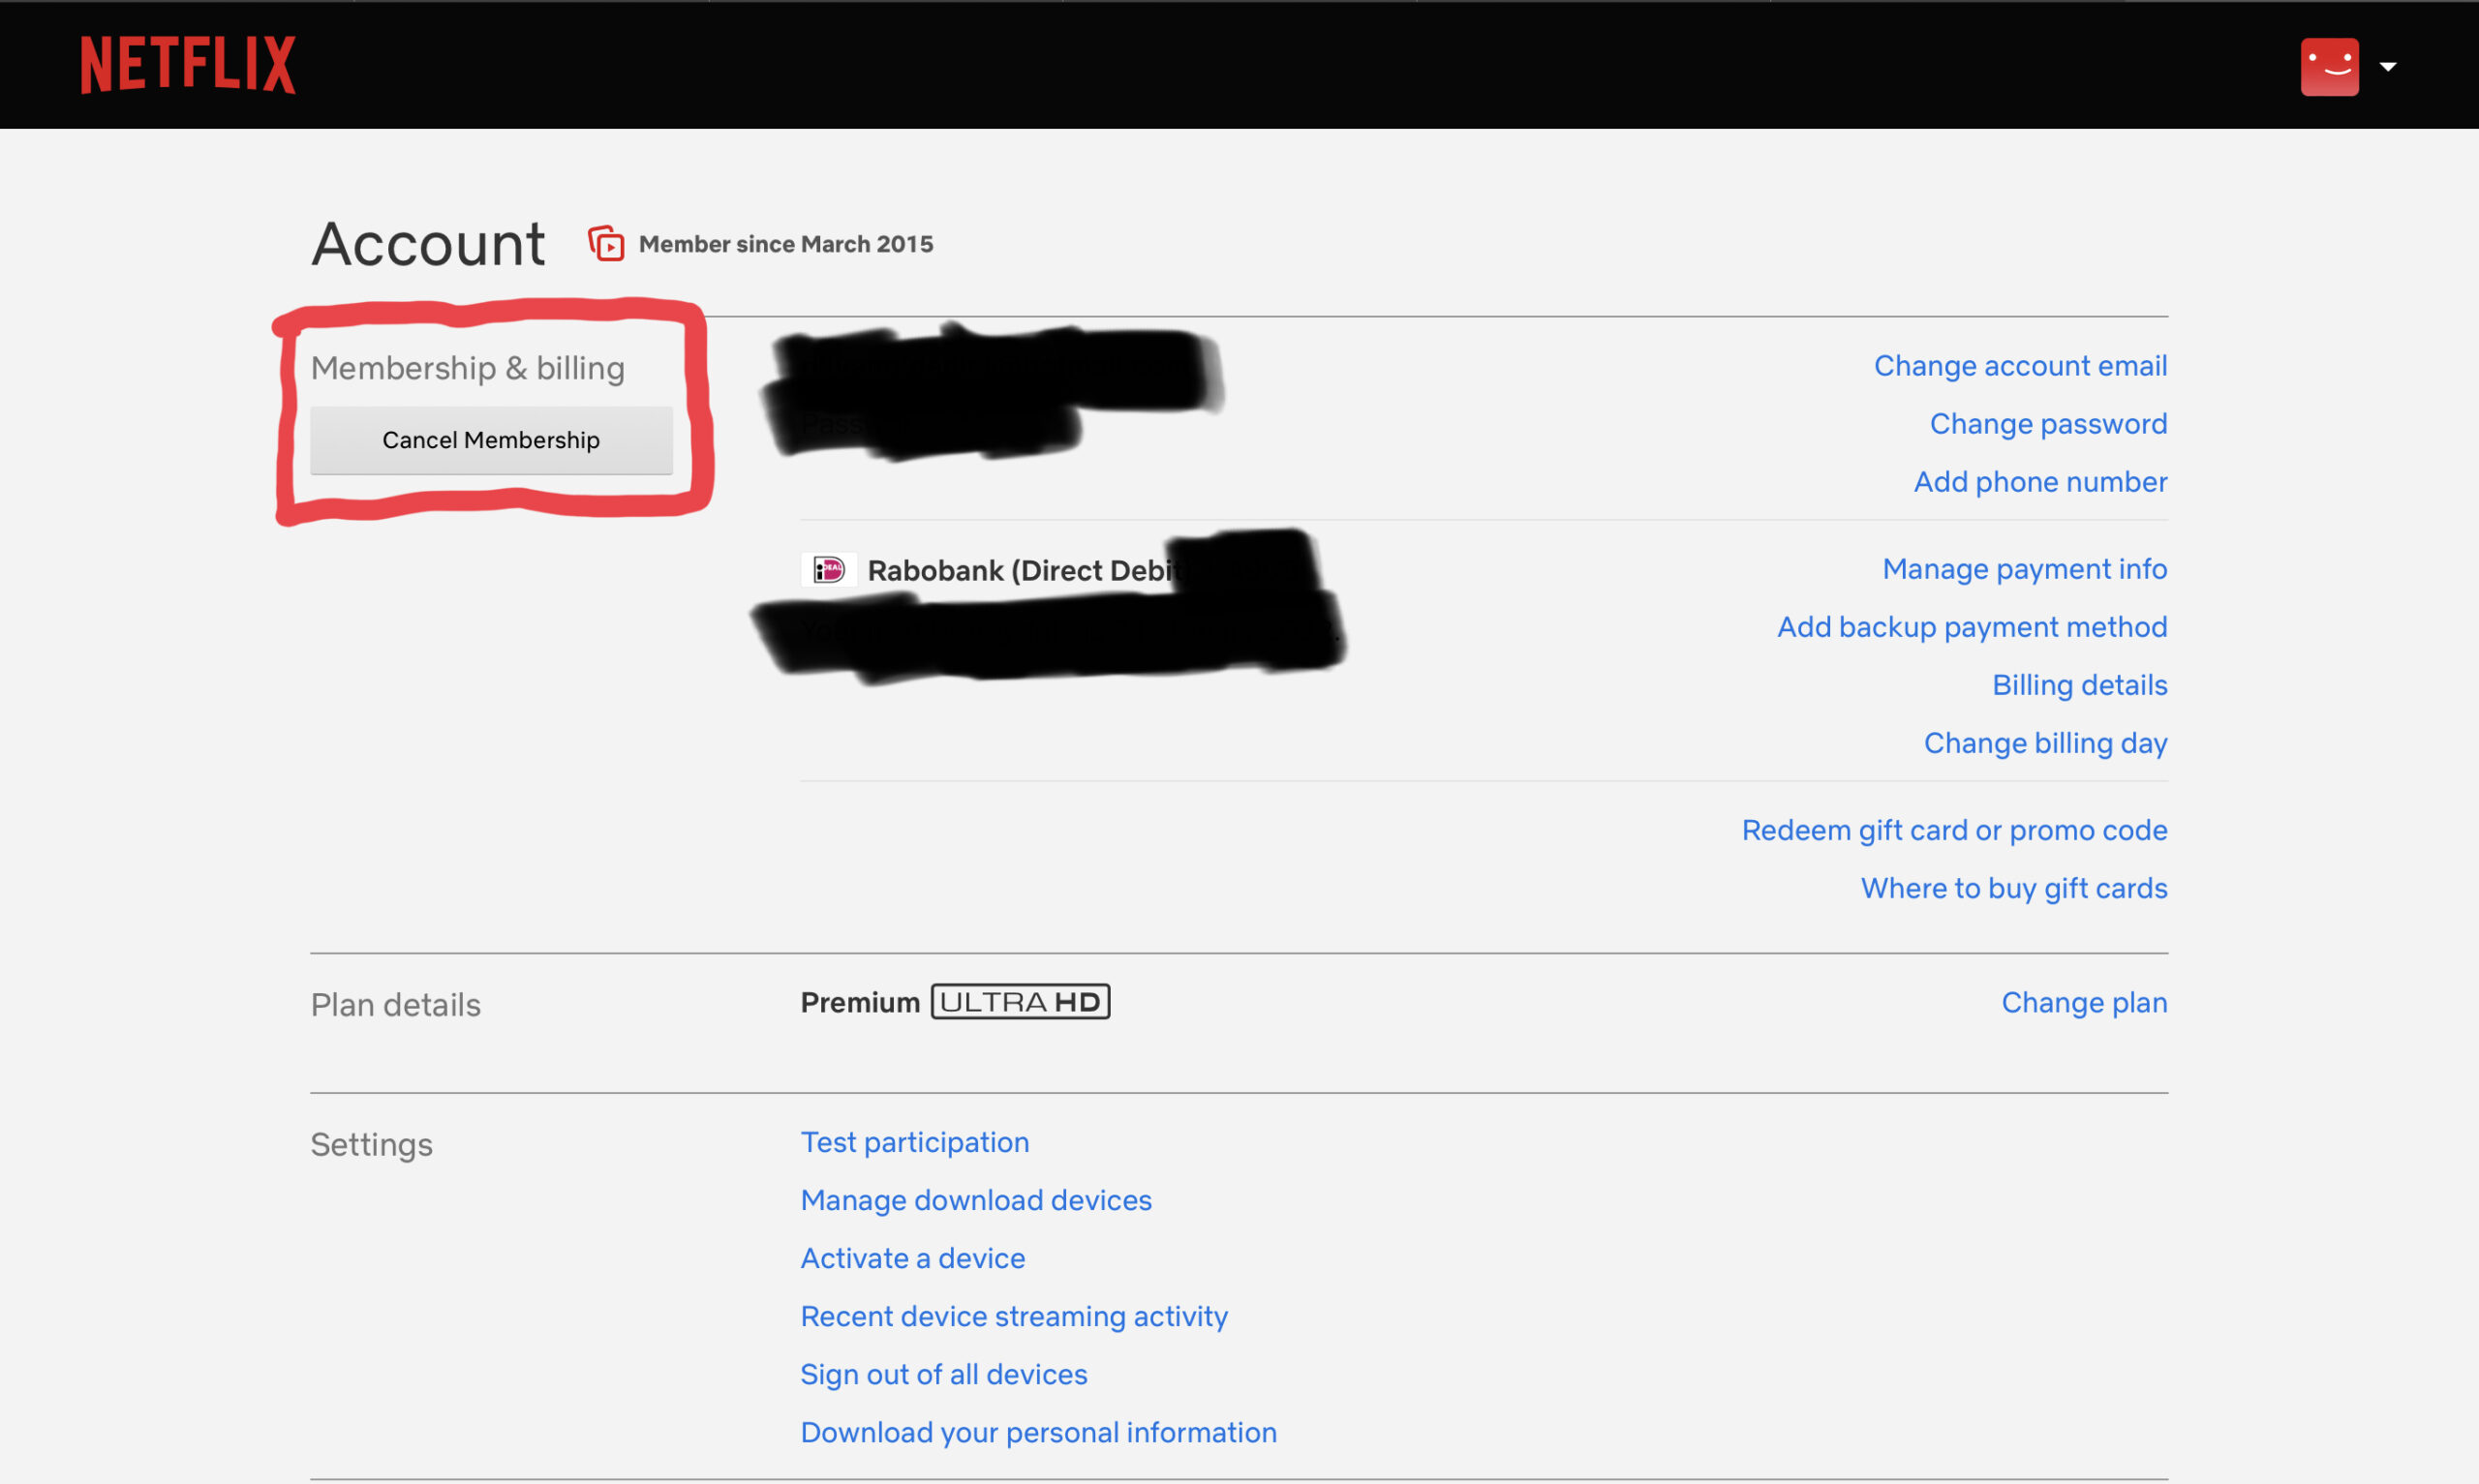Click the iDEAL payment icon
2479x1484 pixels.
[x=828, y=570]
